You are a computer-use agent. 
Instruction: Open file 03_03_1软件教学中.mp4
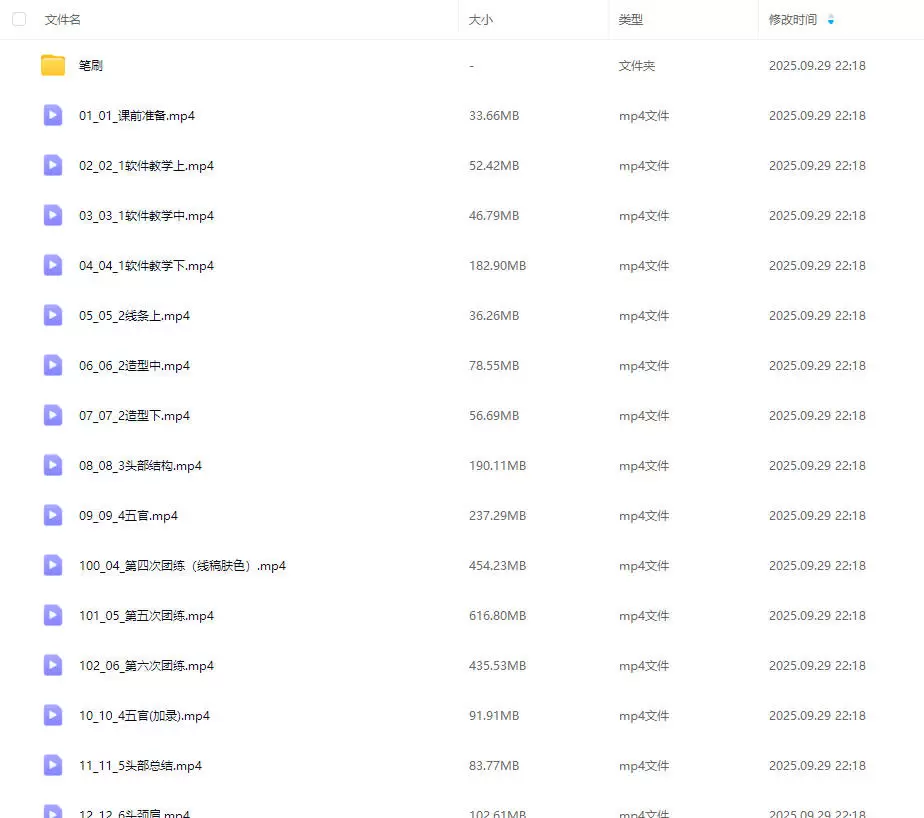click(146, 216)
